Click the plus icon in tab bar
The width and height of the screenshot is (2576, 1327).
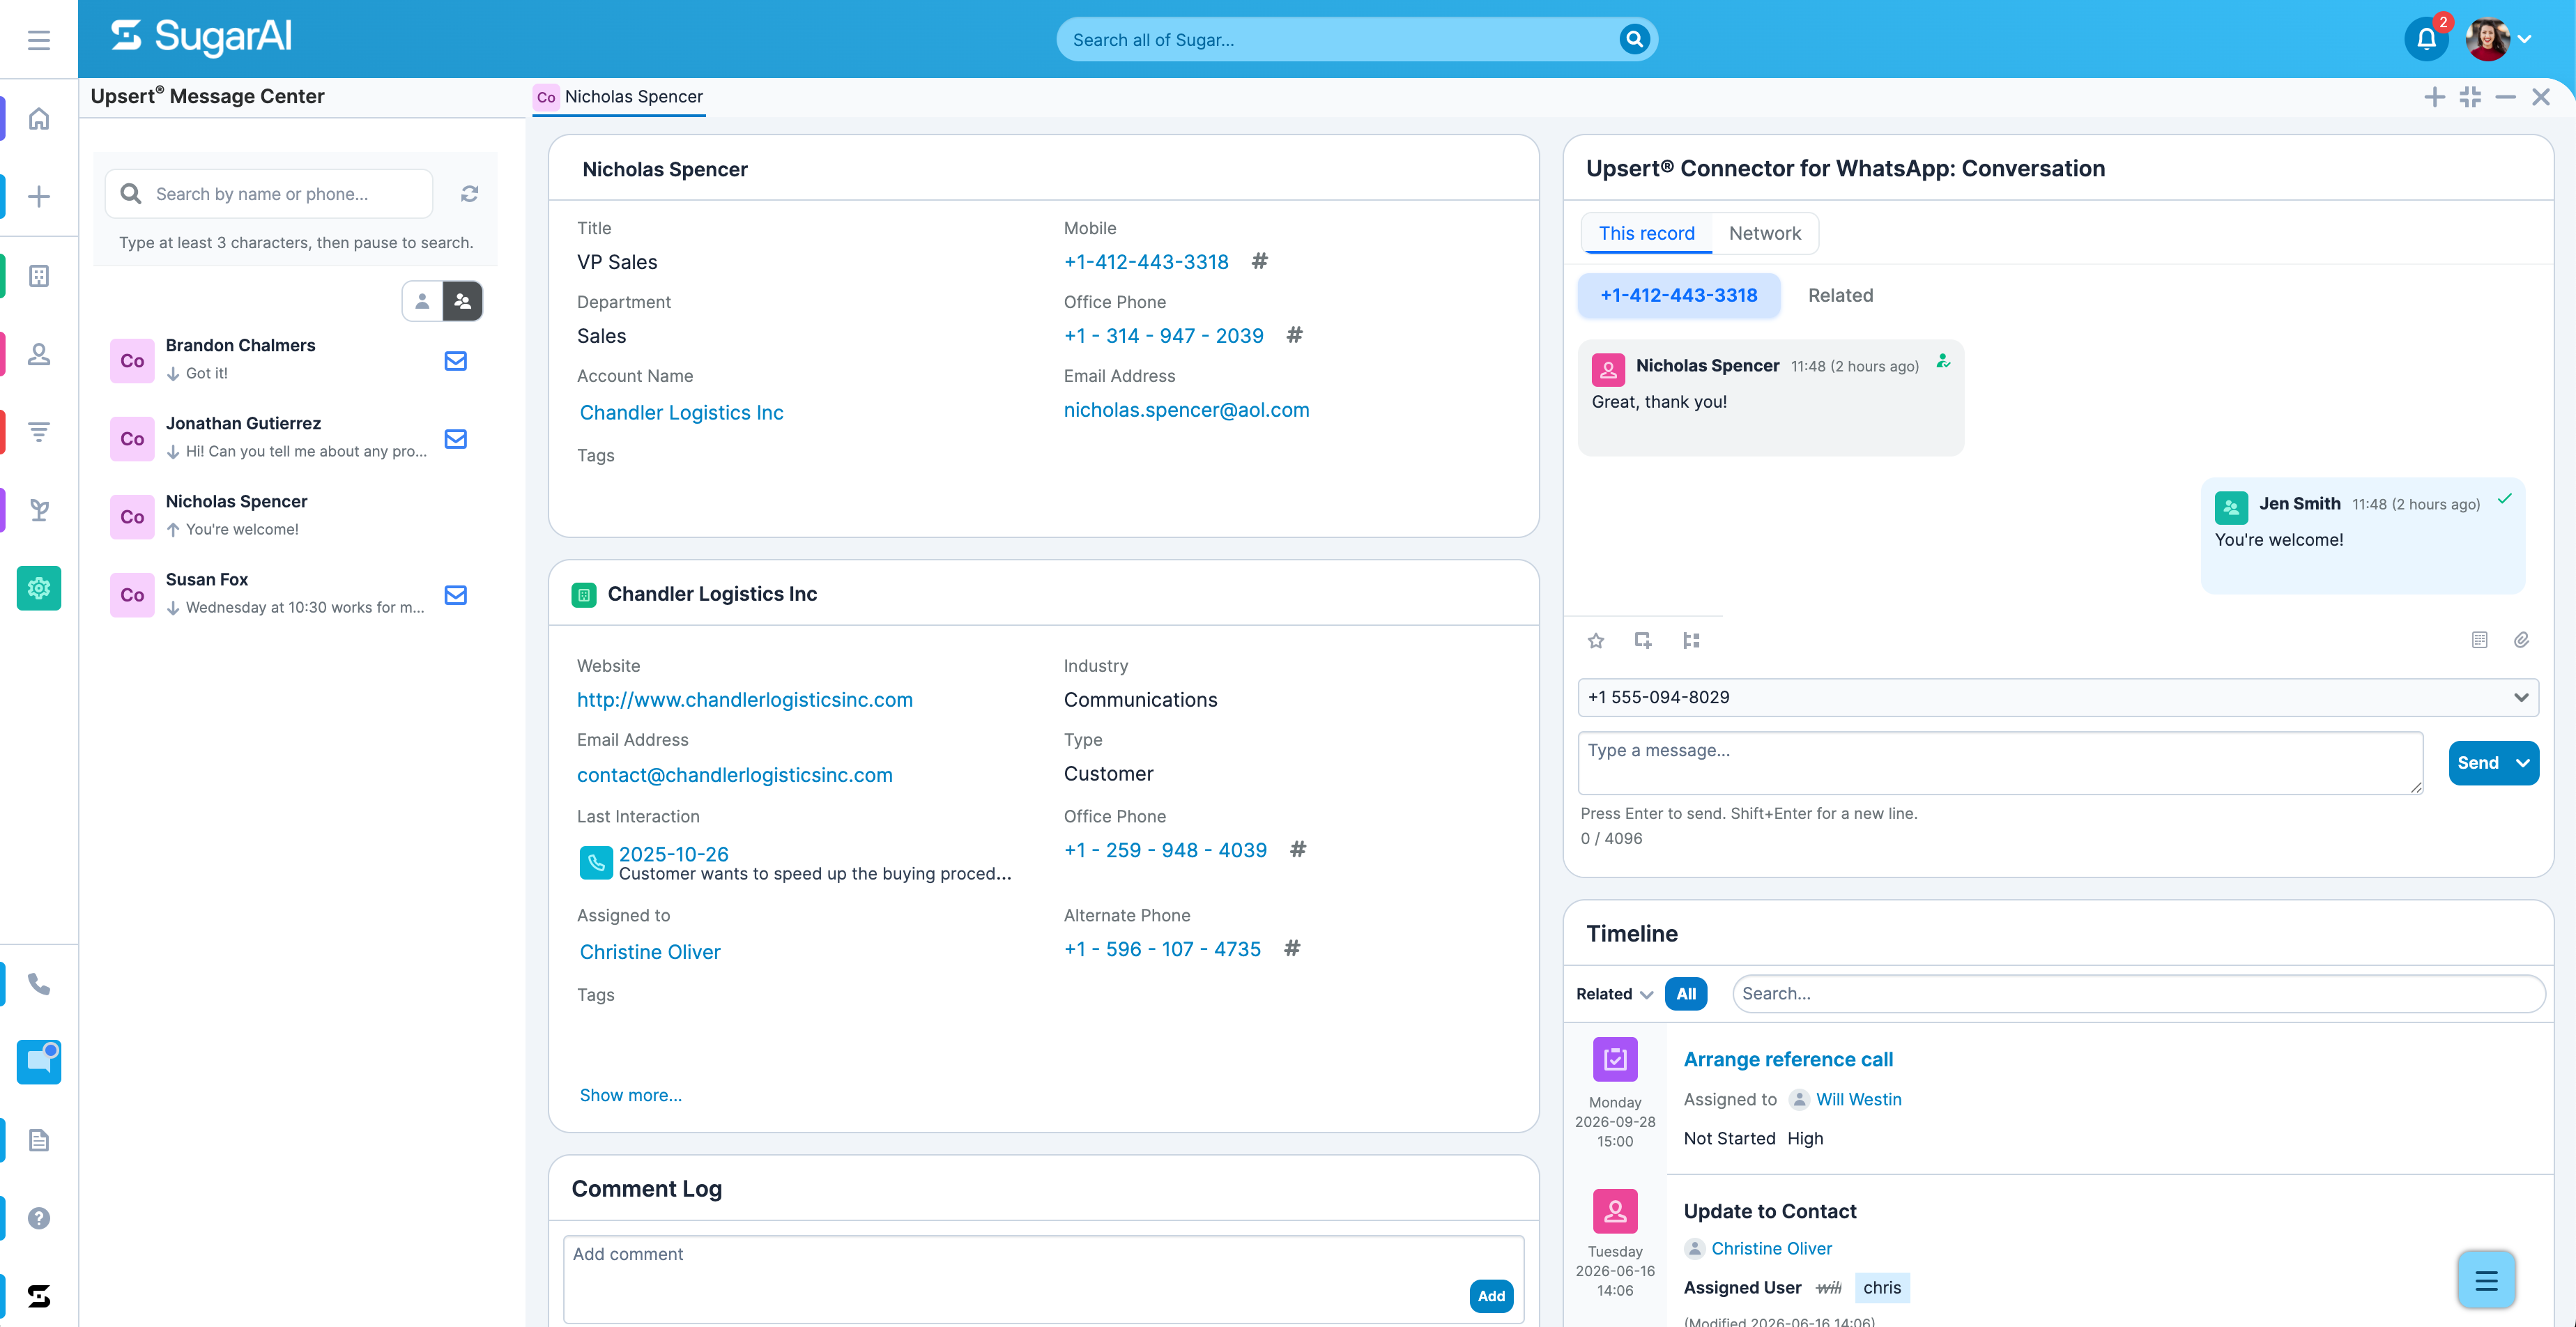tap(2434, 97)
